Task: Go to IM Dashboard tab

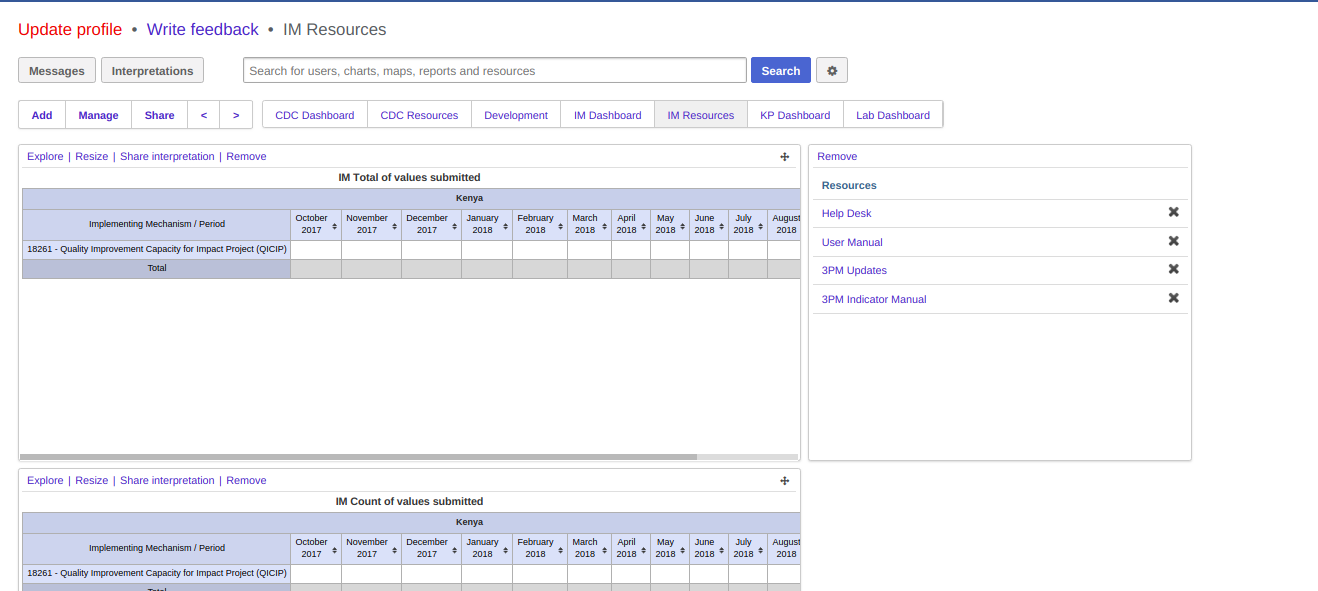Action: pos(608,115)
